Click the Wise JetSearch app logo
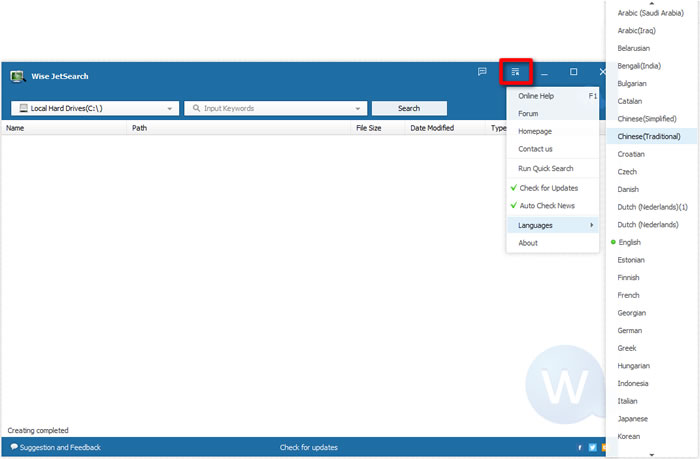700x459 pixels. click(17, 76)
